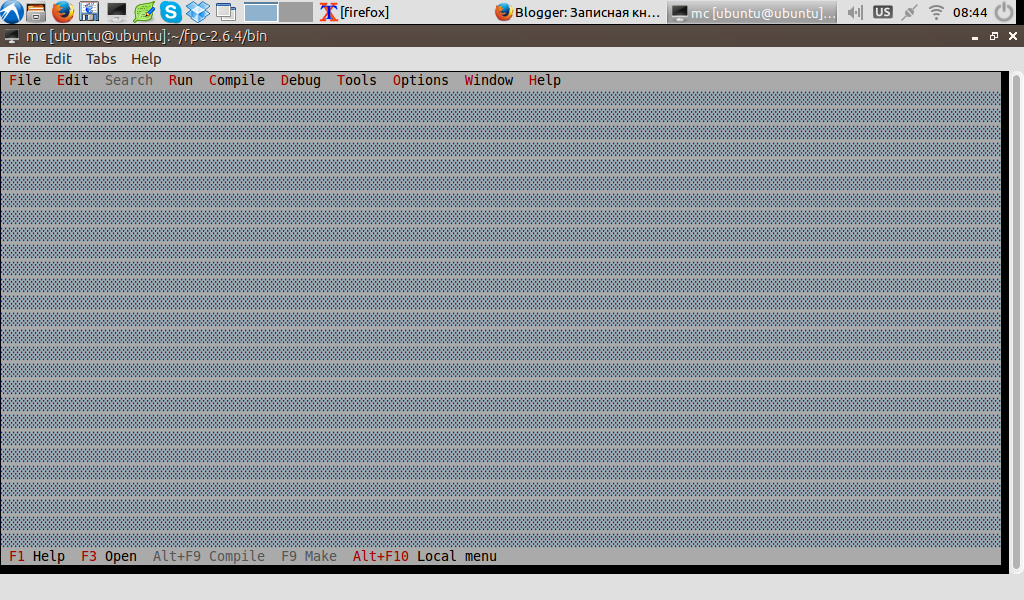Click the US keyboard layout indicator

pyautogui.click(x=882, y=12)
